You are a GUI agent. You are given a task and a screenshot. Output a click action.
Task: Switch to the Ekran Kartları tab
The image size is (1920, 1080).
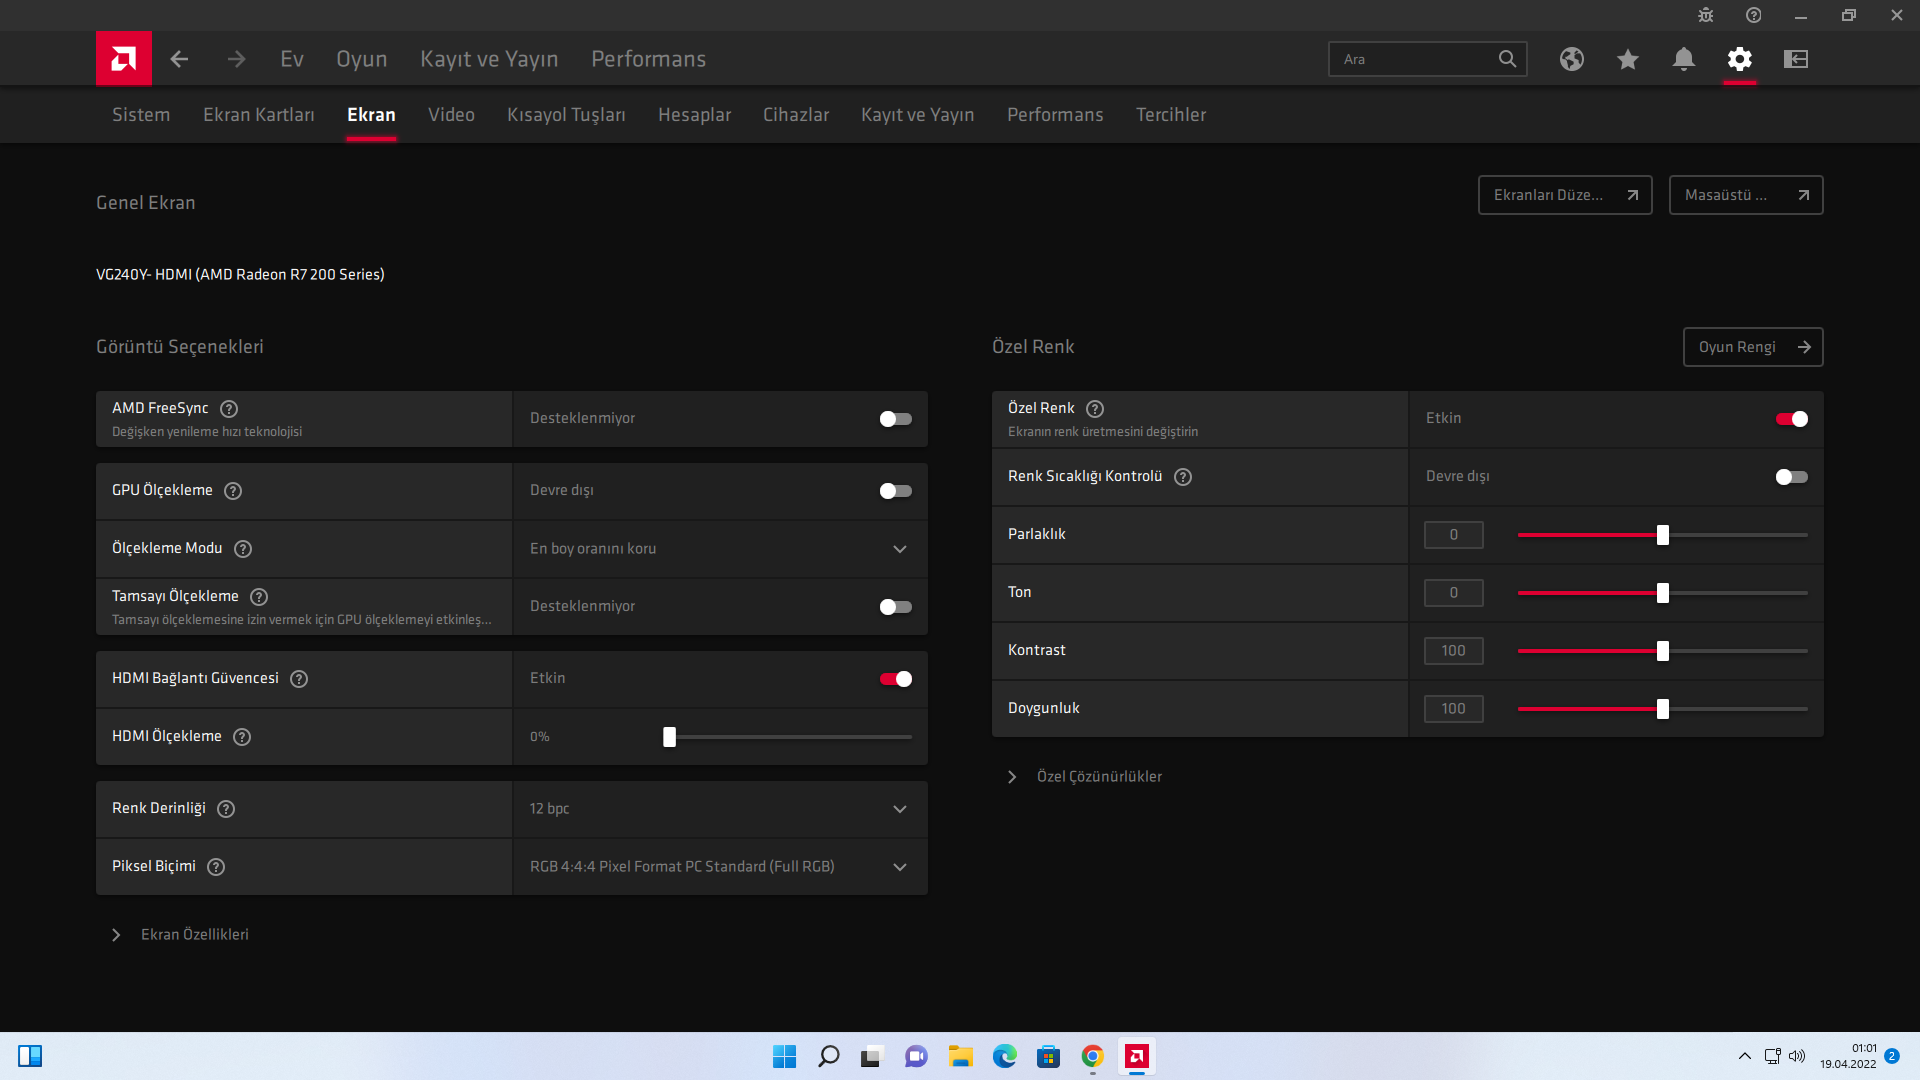pyautogui.click(x=258, y=115)
